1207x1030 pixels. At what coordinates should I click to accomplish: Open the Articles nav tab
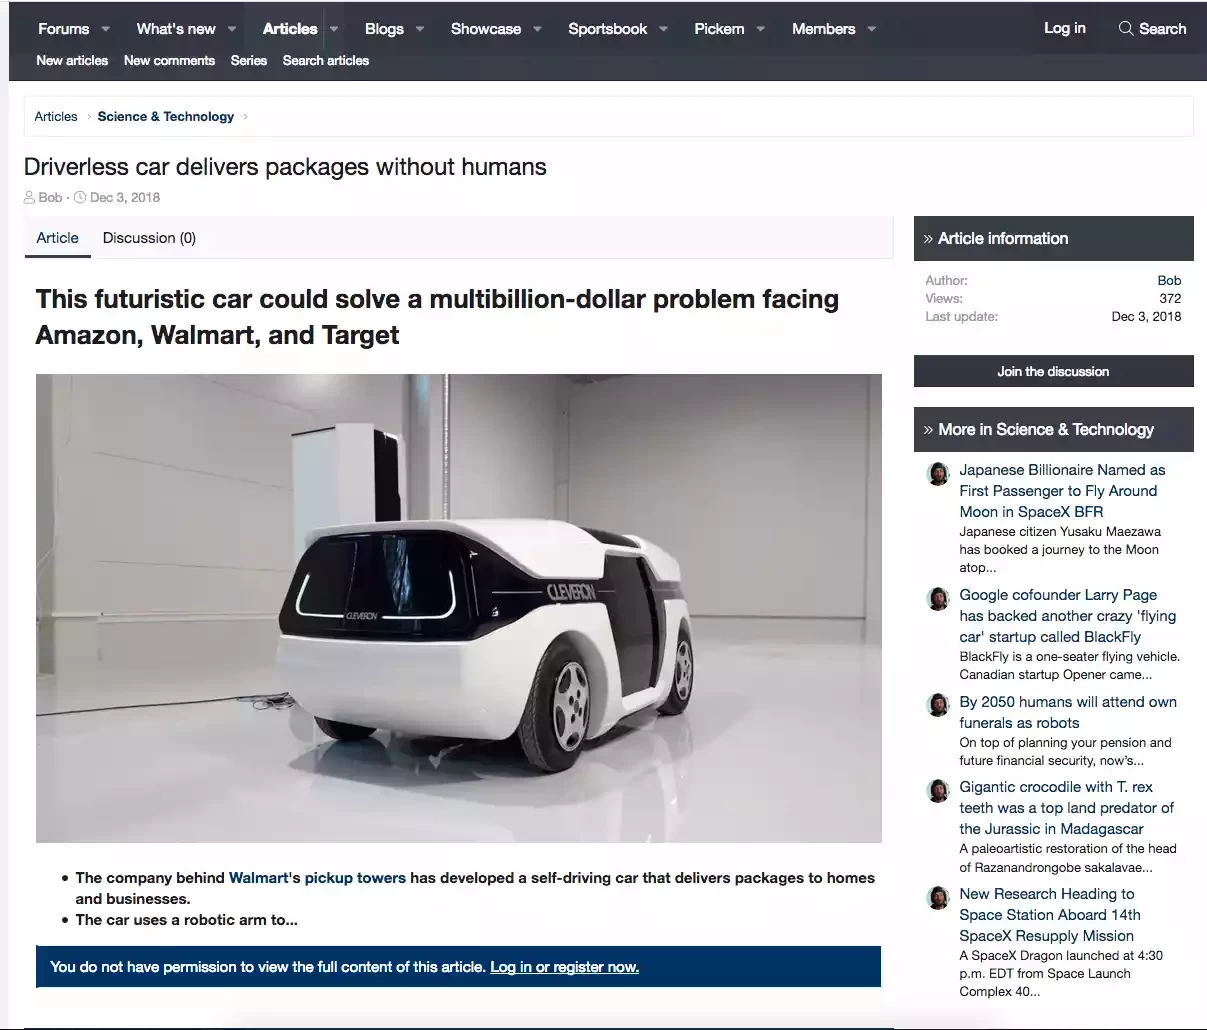click(290, 29)
